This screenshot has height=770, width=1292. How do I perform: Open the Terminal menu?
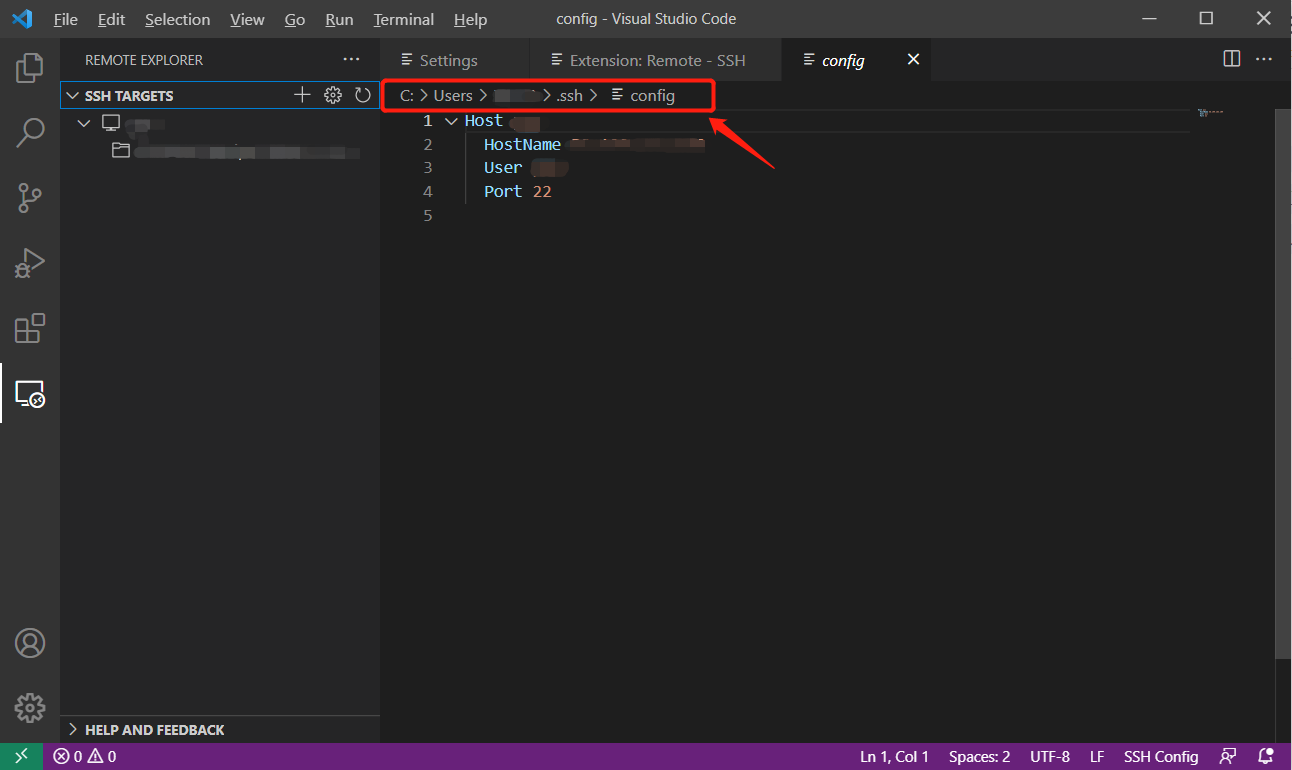[x=403, y=19]
